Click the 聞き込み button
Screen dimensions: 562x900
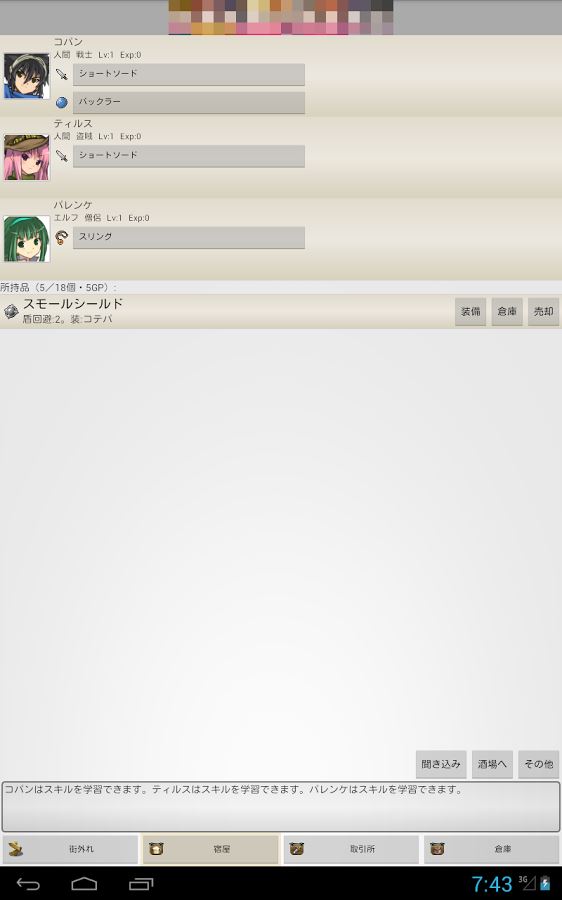tap(441, 764)
